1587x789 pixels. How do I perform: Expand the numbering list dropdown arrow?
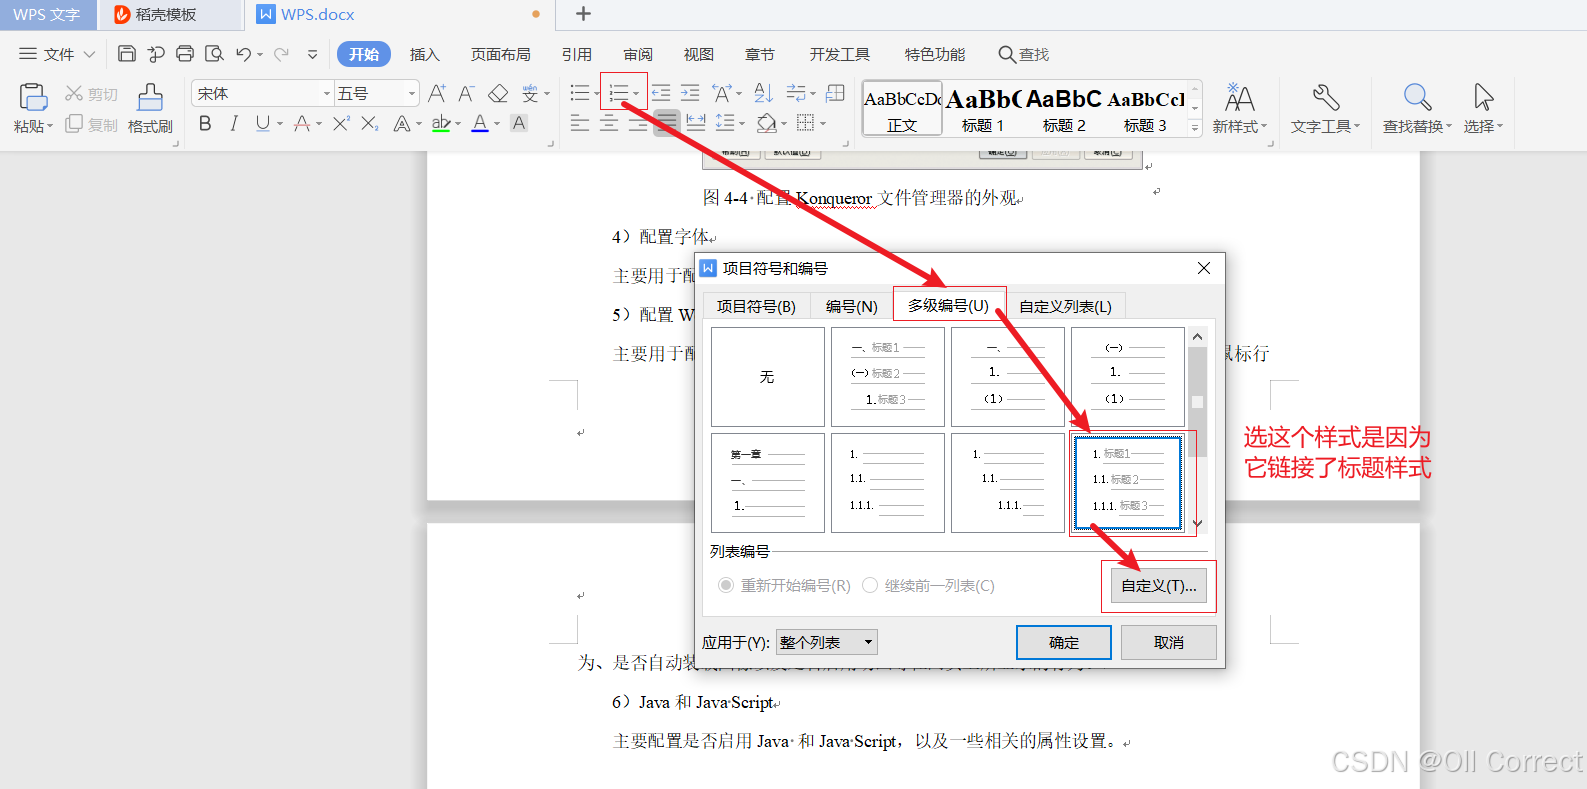pyautogui.click(x=637, y=94)
